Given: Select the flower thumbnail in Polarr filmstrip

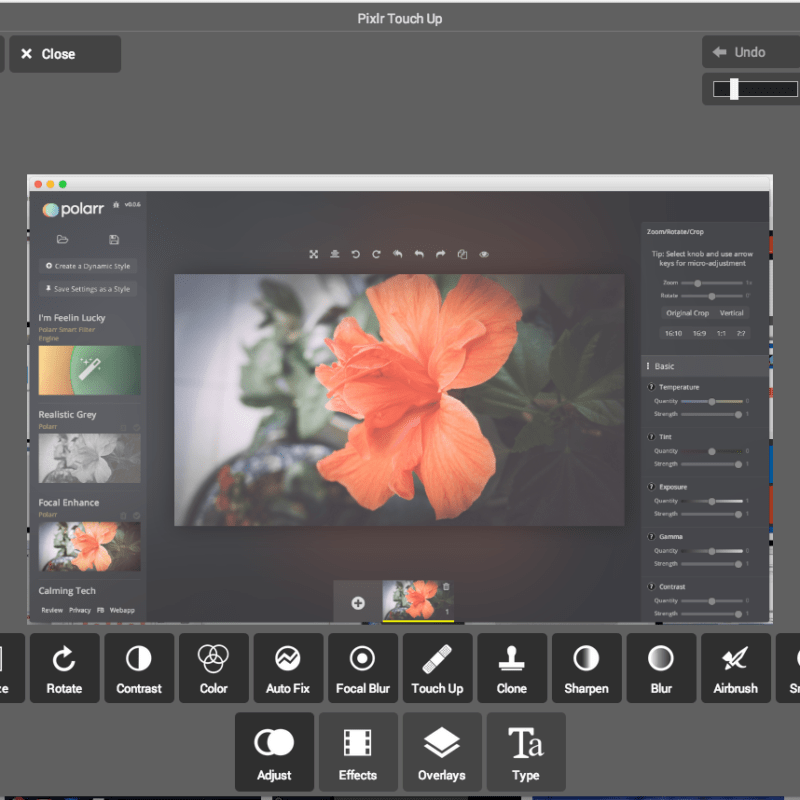Looking at the screenshot, I should (418, 600).
